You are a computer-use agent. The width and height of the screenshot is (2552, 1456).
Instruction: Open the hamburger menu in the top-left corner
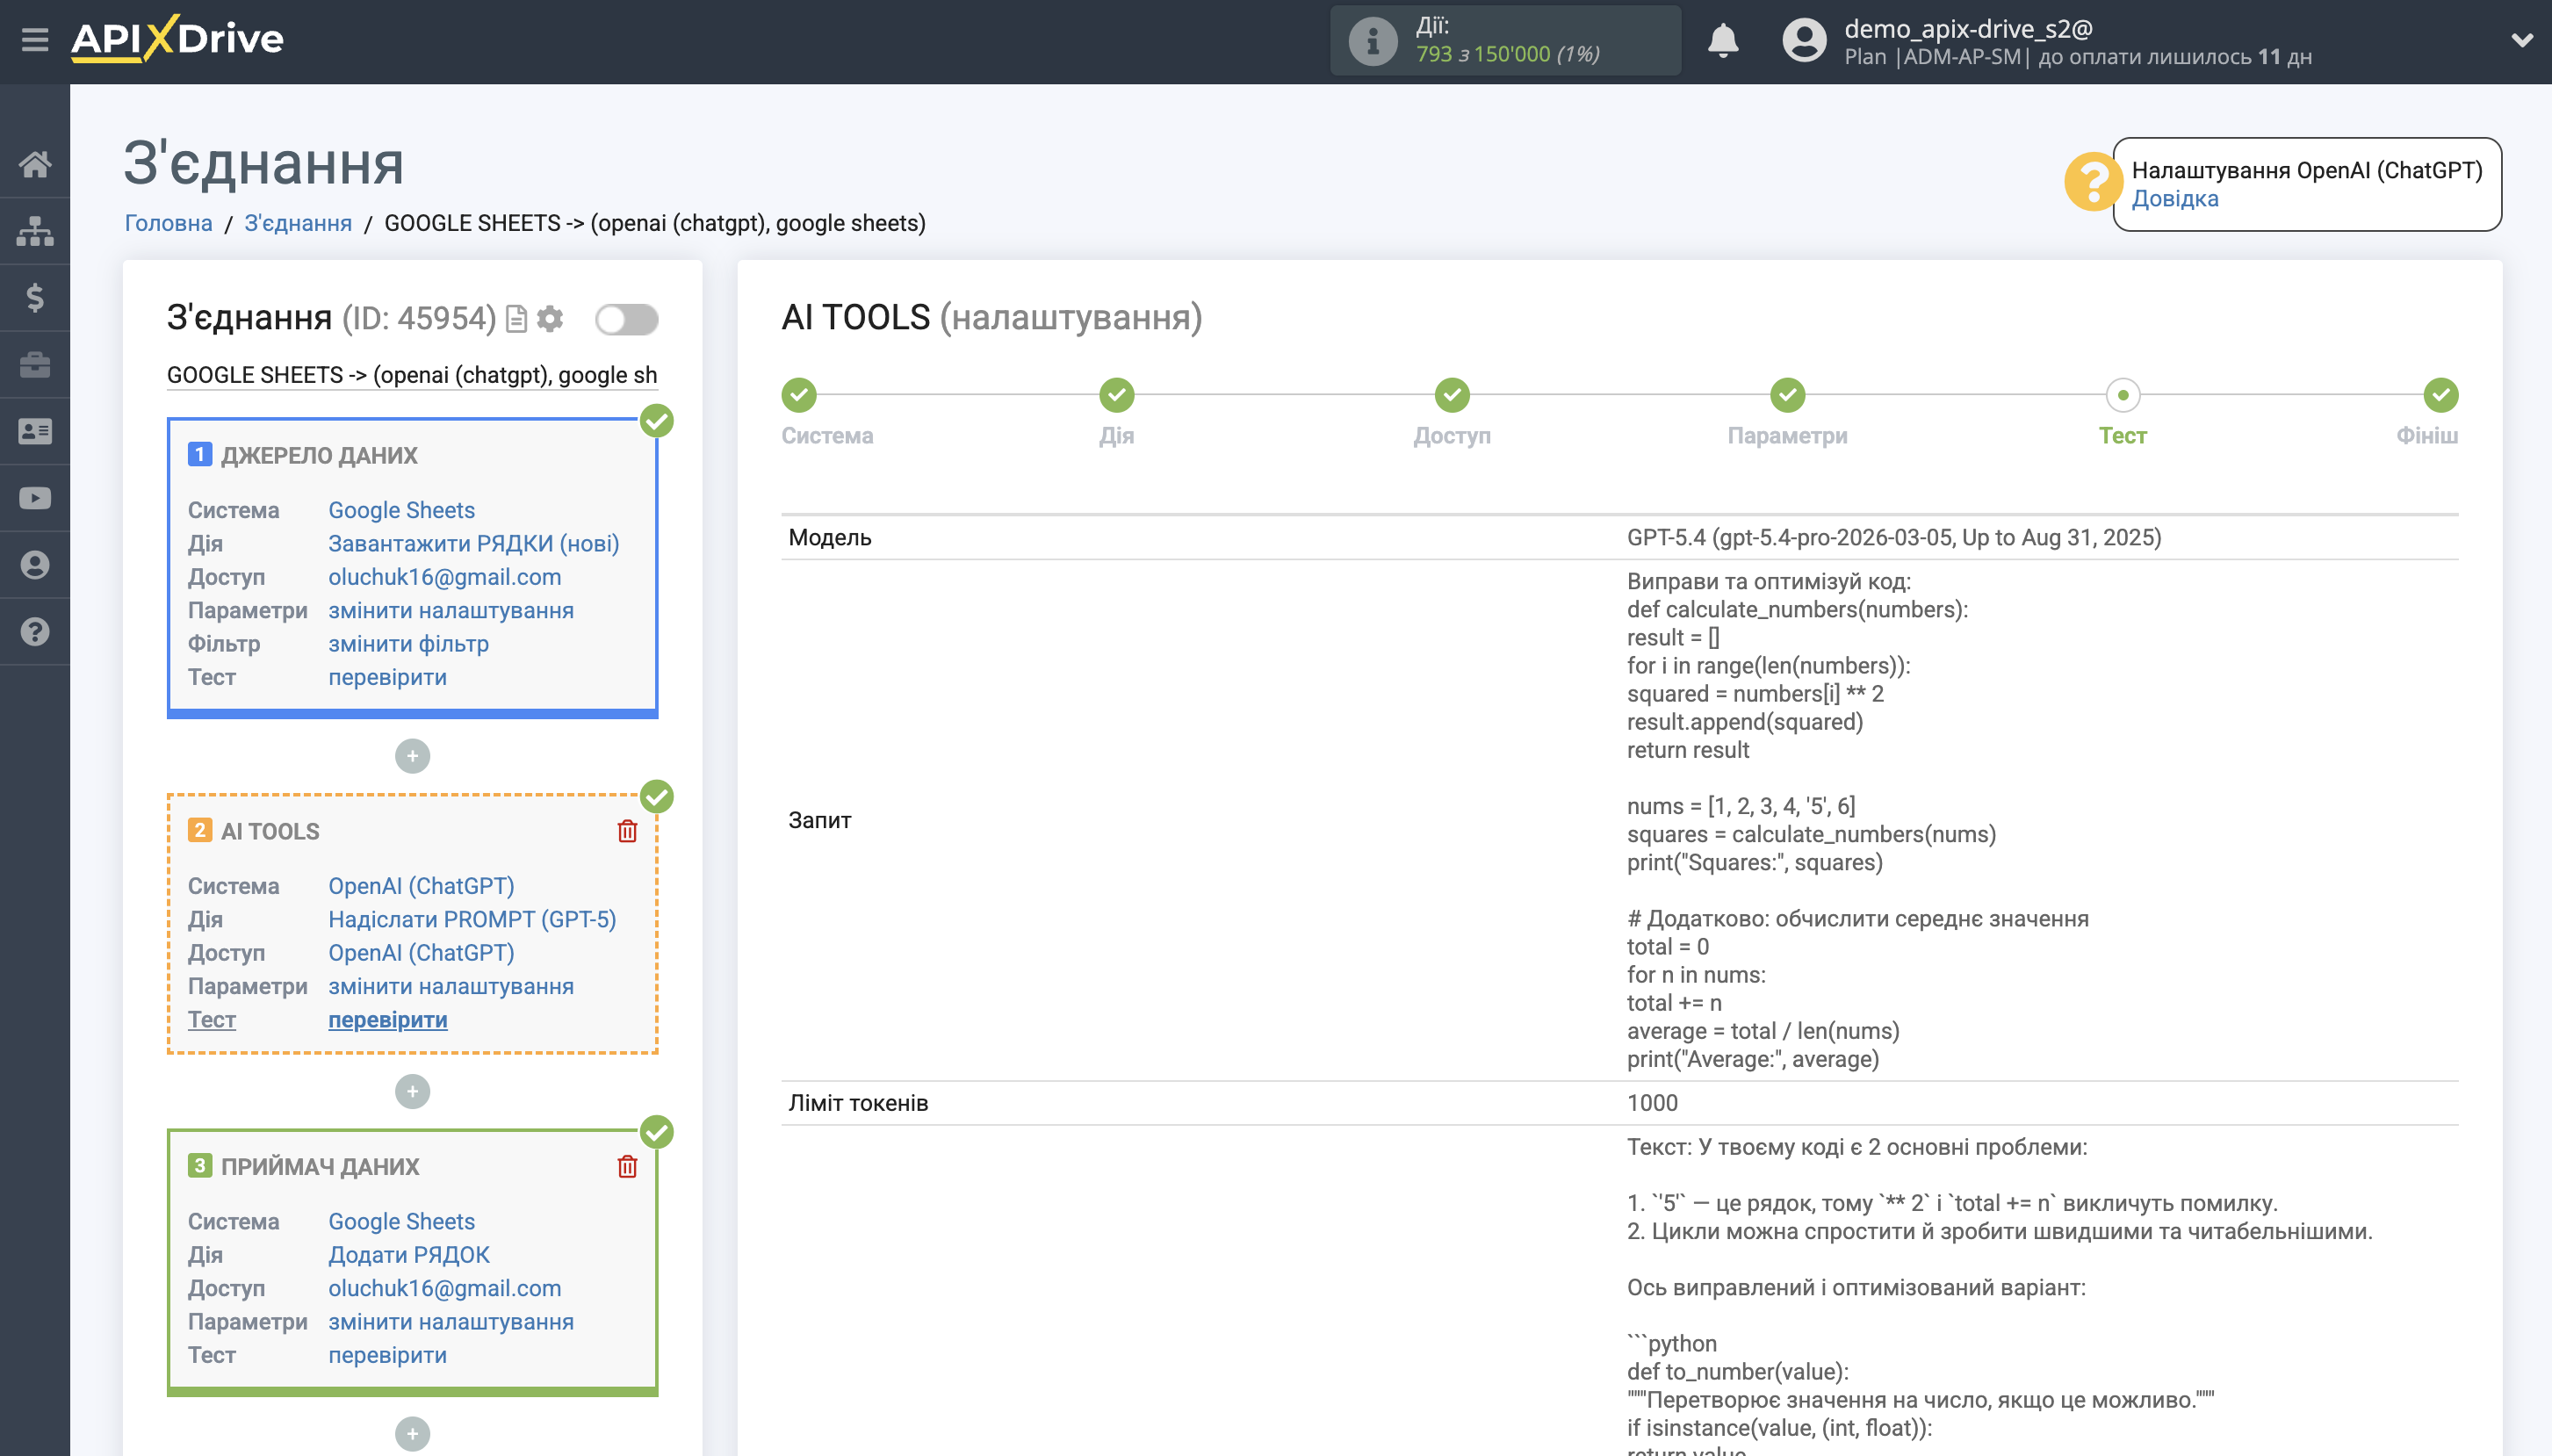36,39
